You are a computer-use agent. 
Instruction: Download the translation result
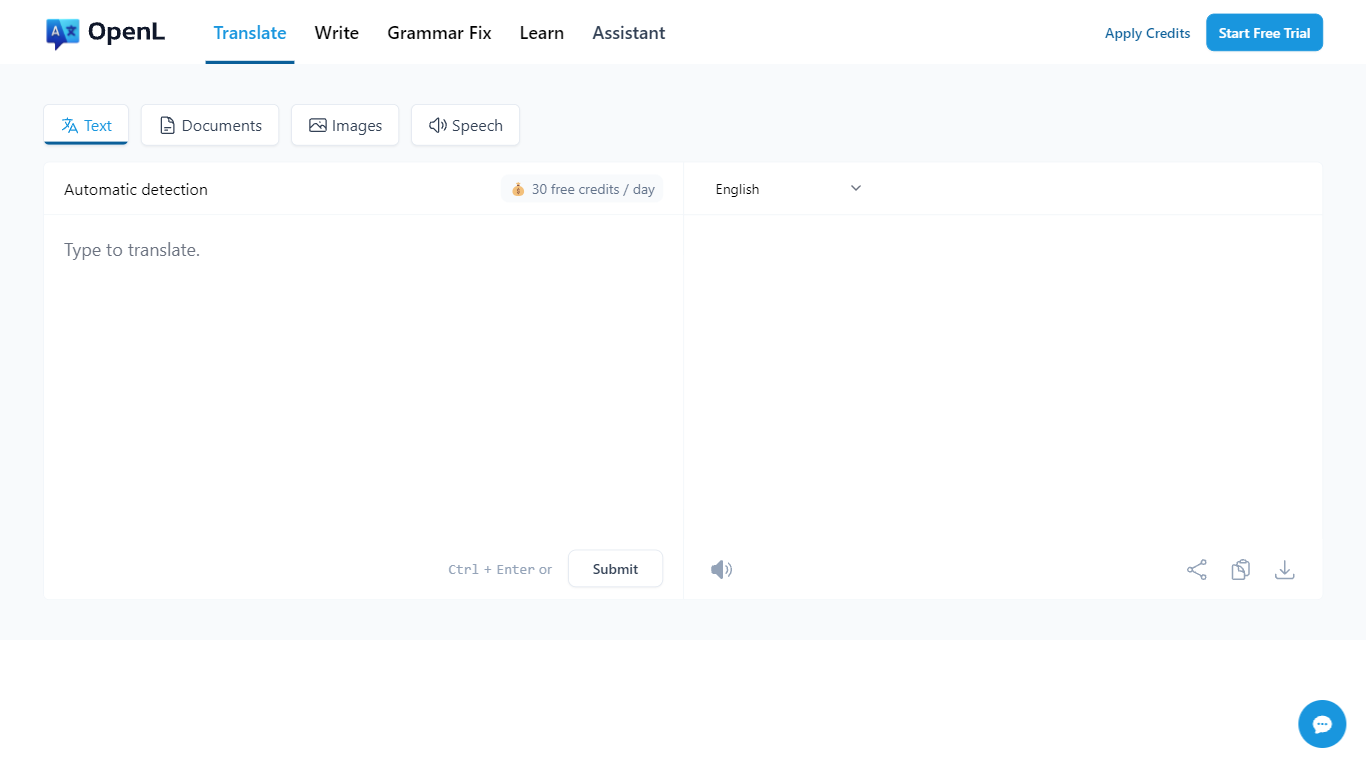point(1284,570)
